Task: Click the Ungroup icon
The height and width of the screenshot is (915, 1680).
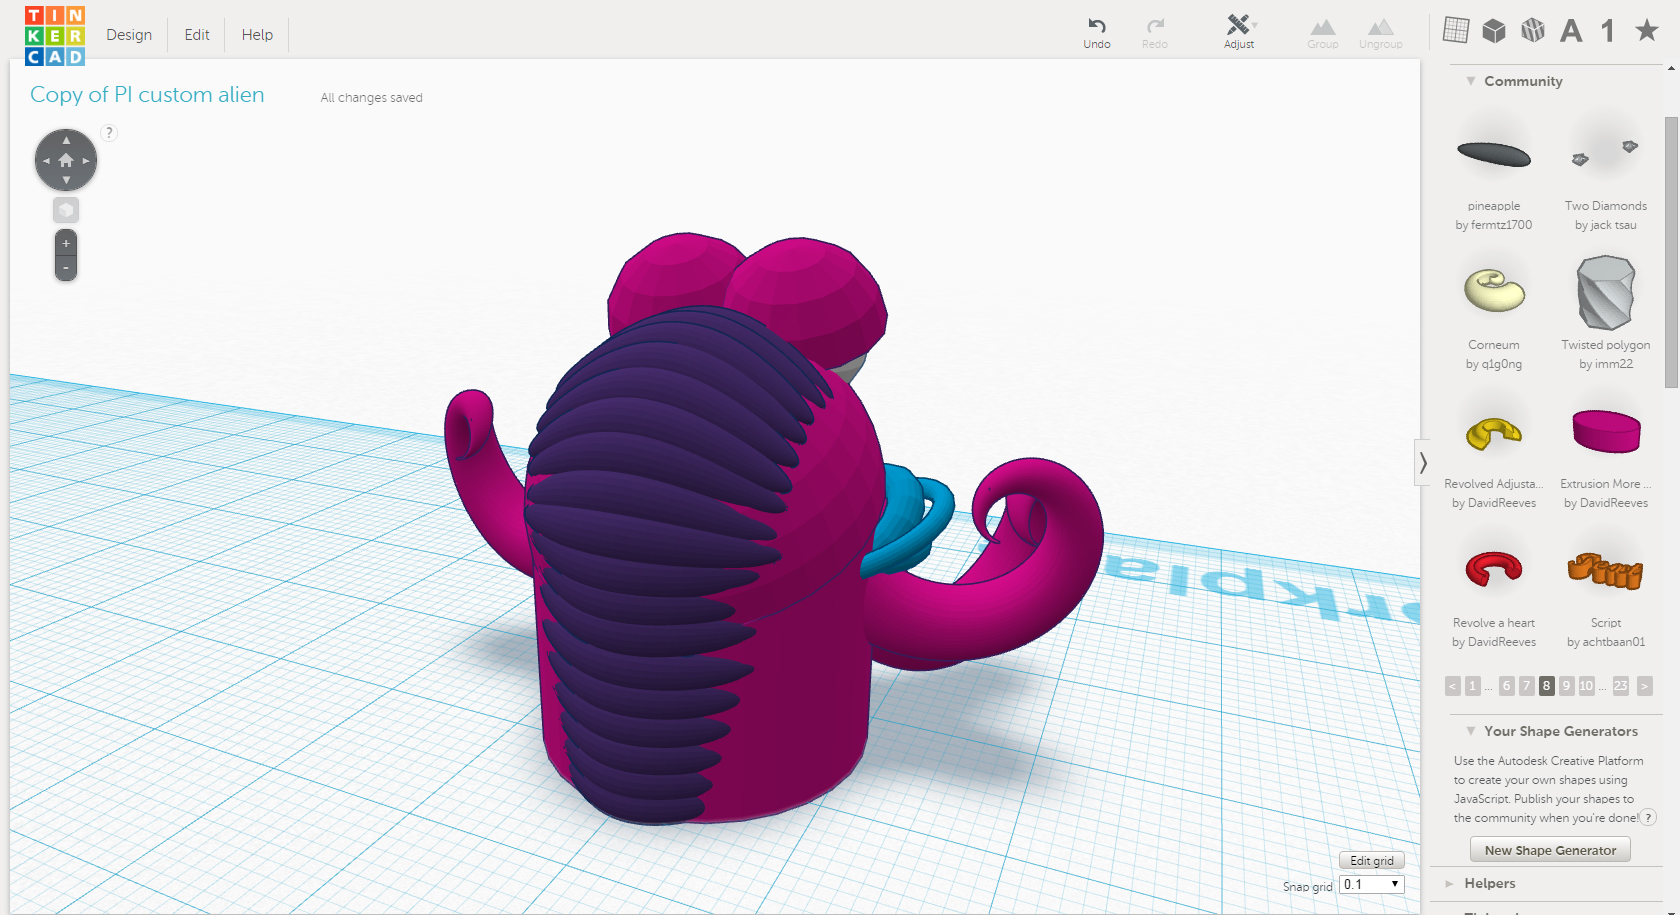Action: (1381, 33)
